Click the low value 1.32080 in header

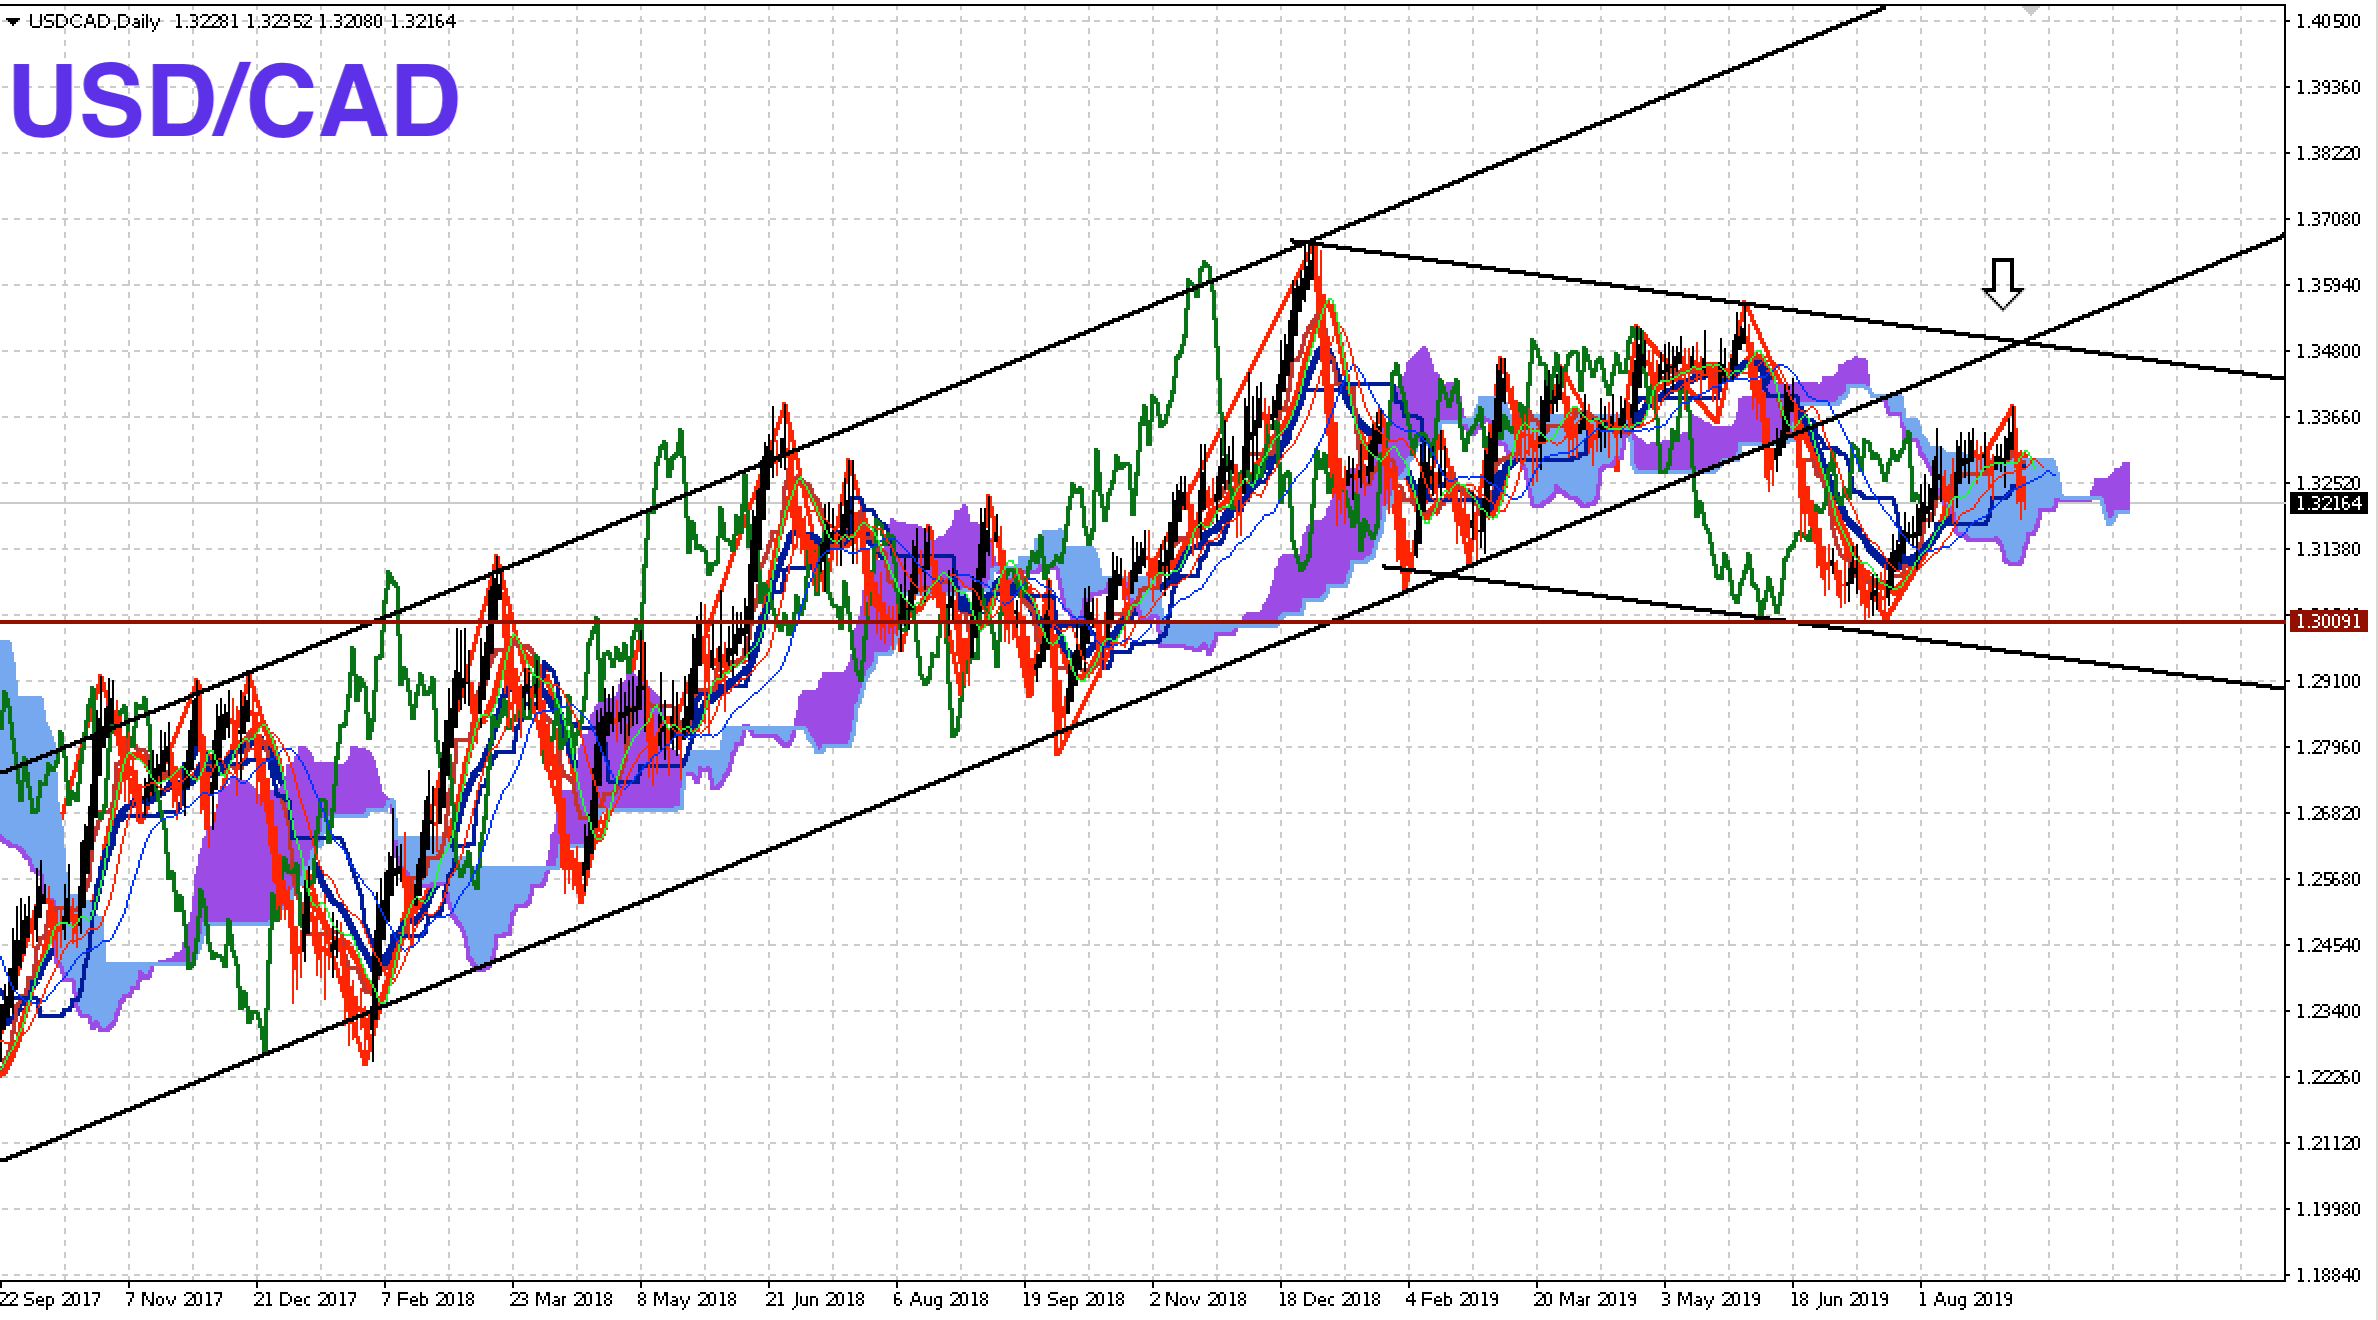350,21
